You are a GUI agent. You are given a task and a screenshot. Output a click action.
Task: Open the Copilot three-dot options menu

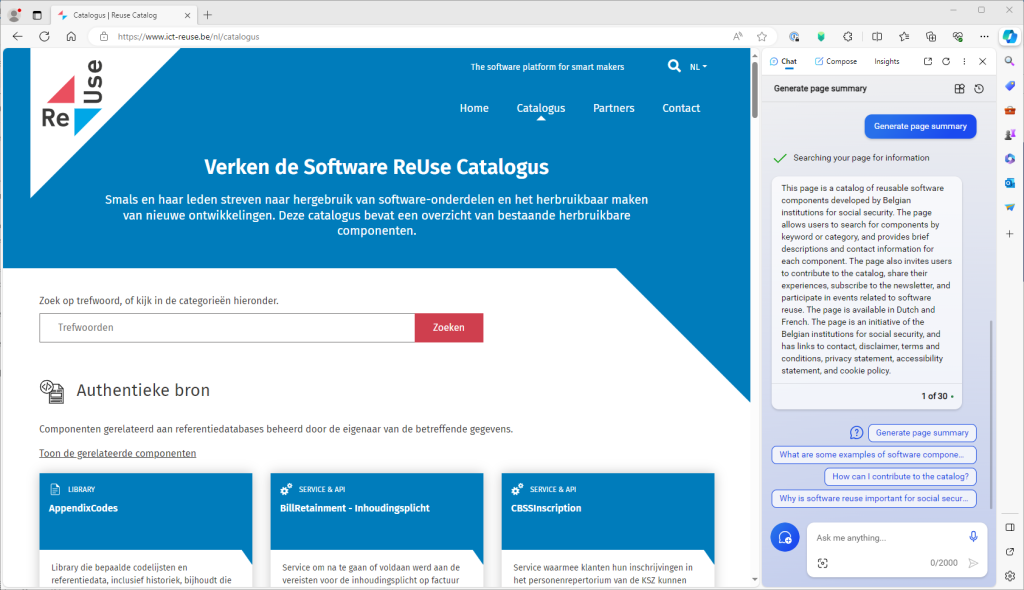click(x=963, y=61)
